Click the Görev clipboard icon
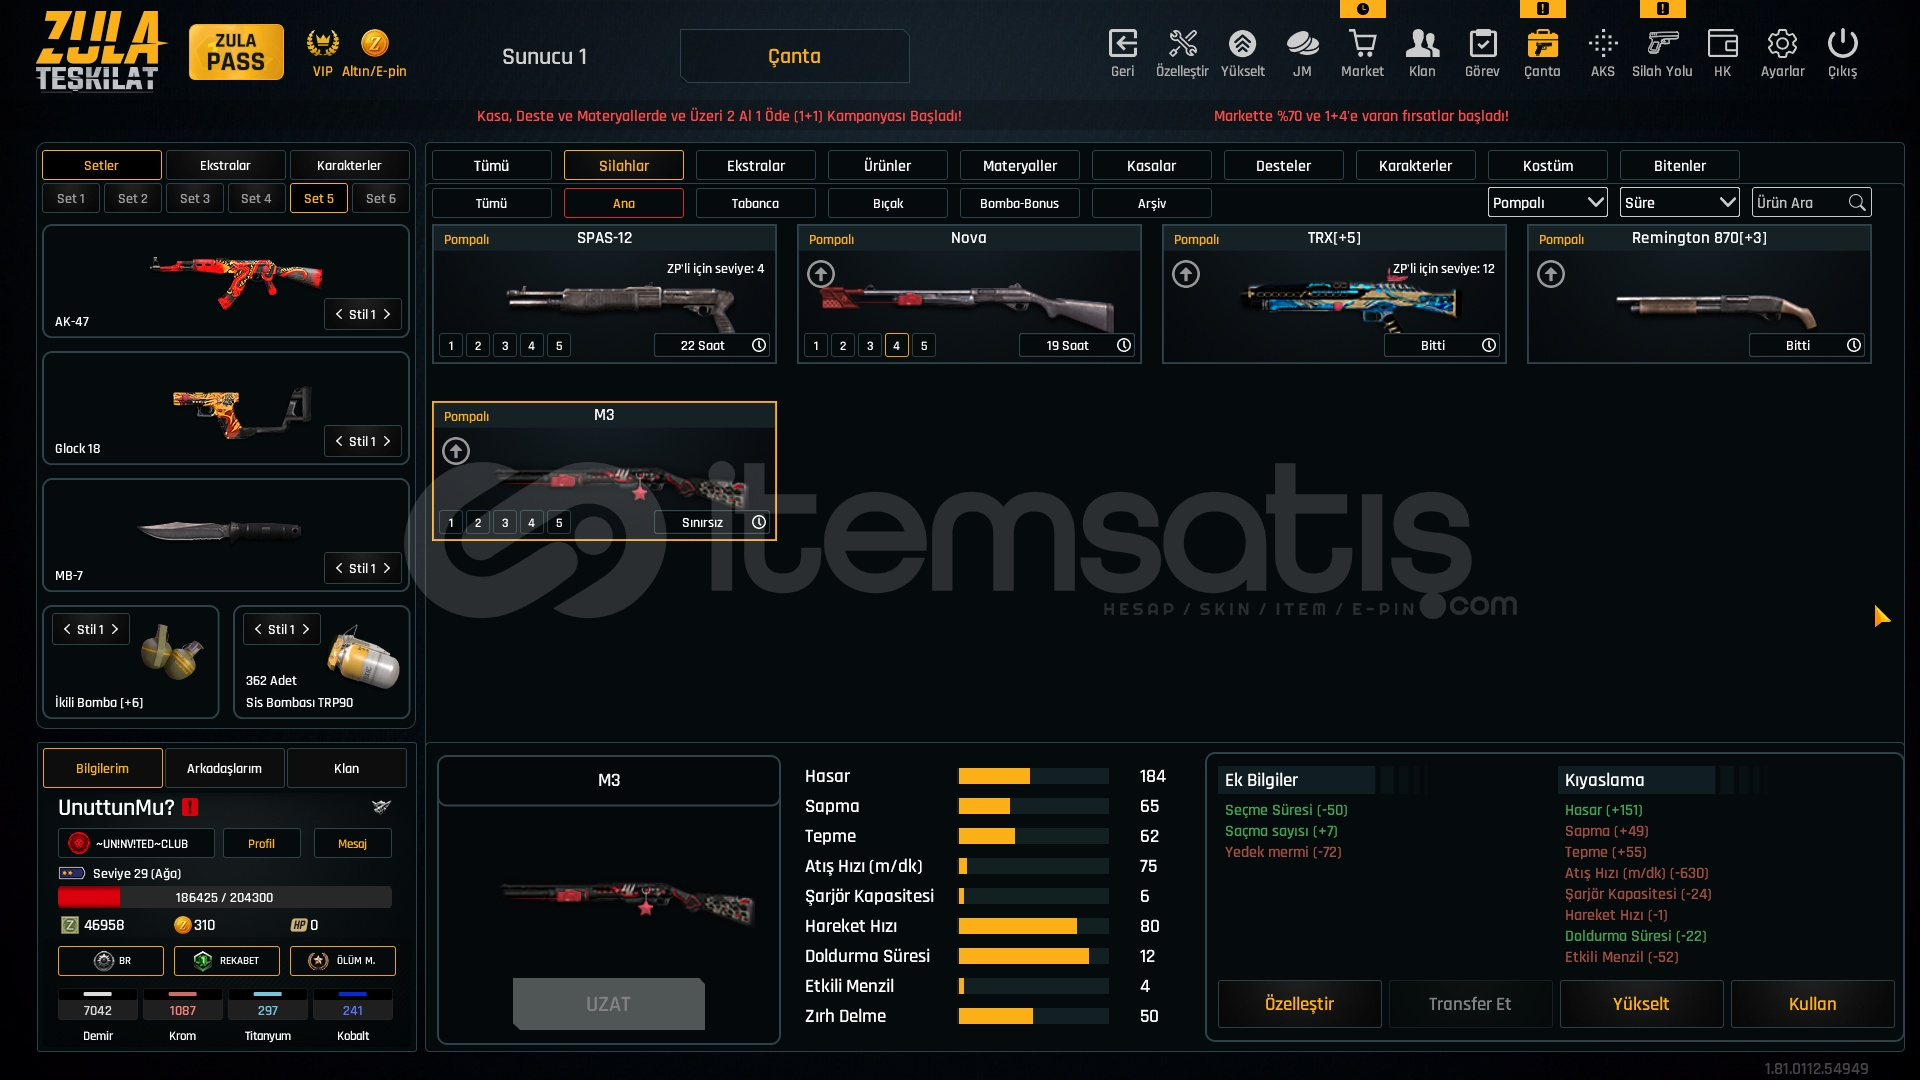Image resolution: width=1920 pixels, height=1080 pixels. pyautogui.click(x=1482, y=45)
